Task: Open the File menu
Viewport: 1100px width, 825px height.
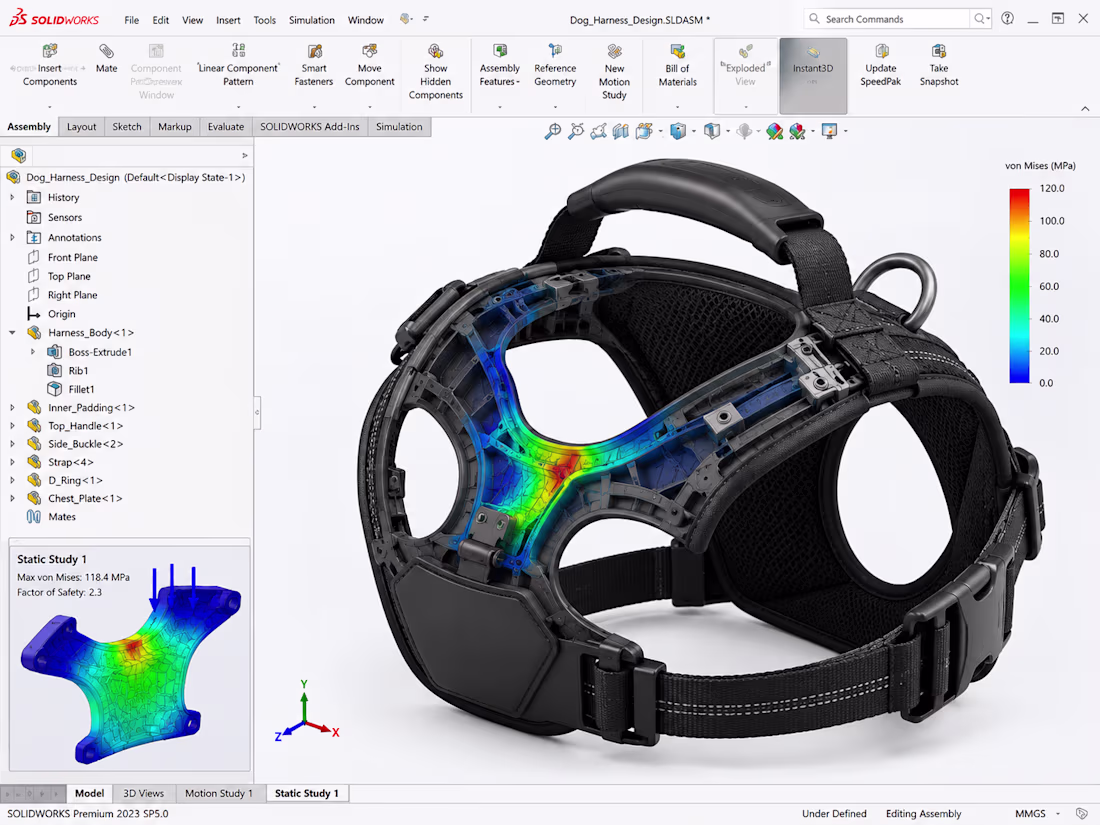Action: (x=132, y=20)
